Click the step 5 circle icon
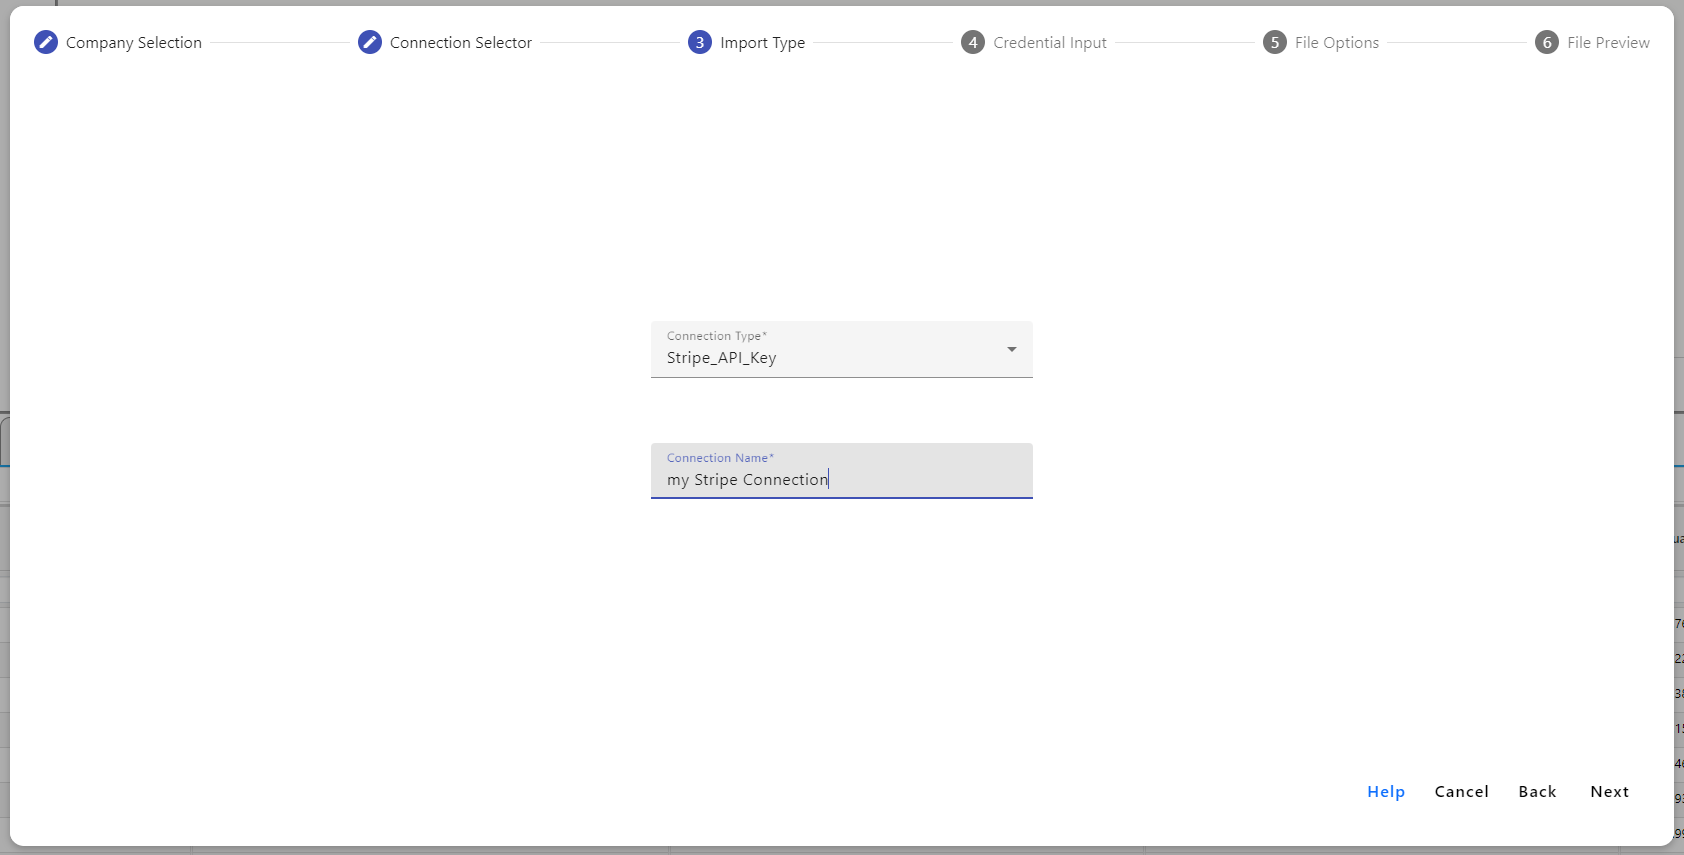Image resolution: width=1684 pixels, height=855 pixels. click(1275, 42)
